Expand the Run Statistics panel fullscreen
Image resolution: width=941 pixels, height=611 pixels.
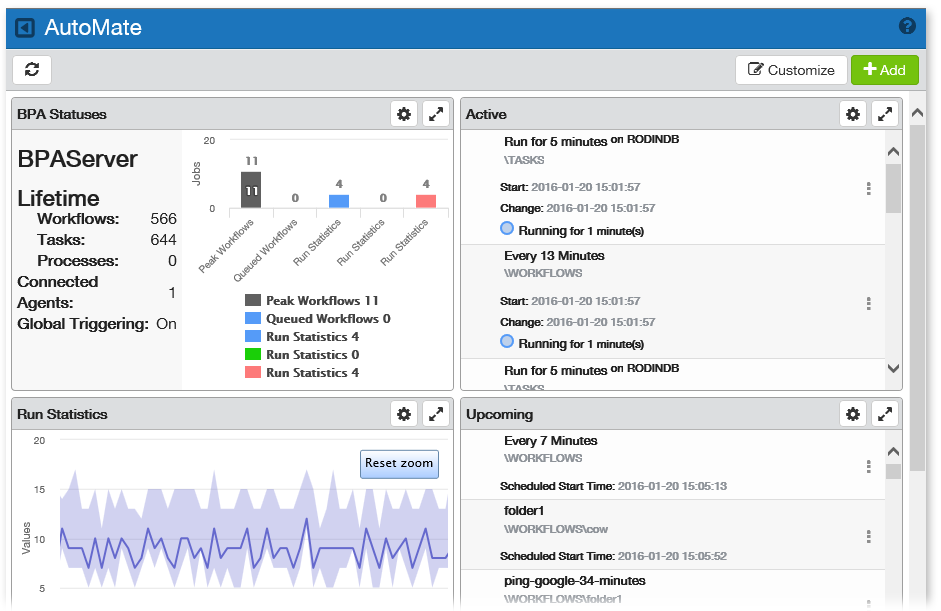point(436,413)
